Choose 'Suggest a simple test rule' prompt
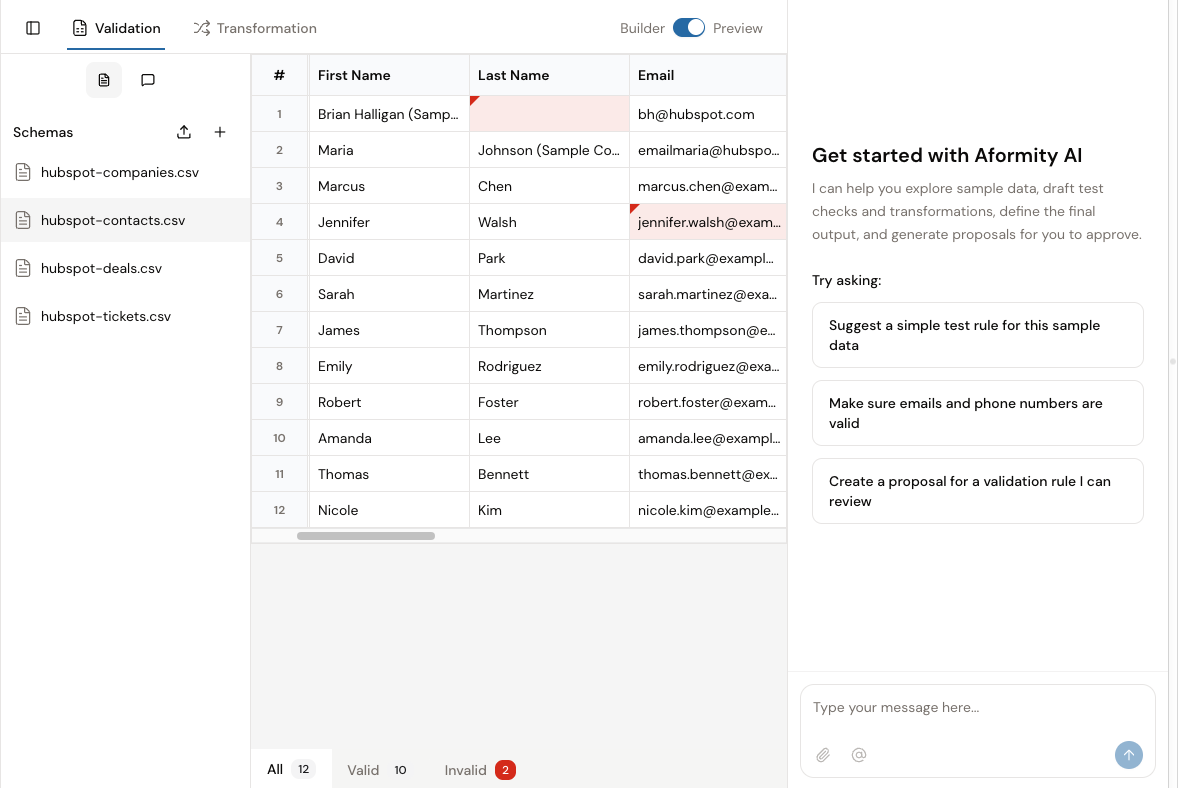 coord(977,335)
